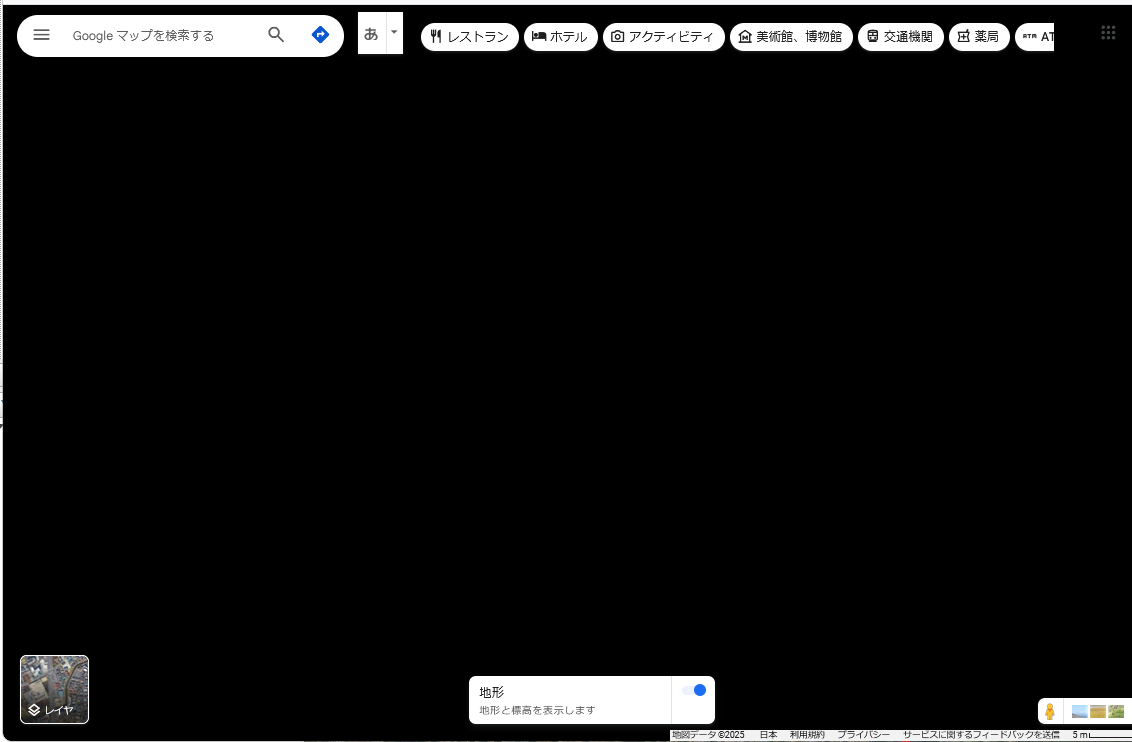Click the bed icon on ホテル chip
This screenshot has height=742, width=1132.
tap(538, 37)
